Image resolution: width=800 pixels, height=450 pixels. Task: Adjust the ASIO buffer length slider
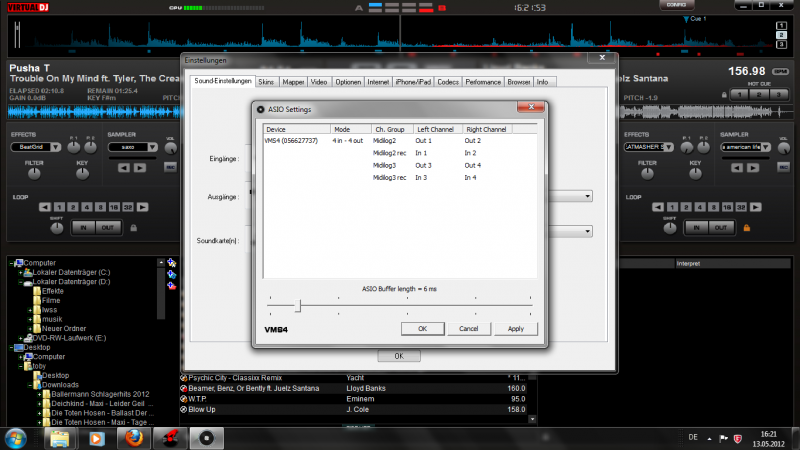tap(298, 306)
